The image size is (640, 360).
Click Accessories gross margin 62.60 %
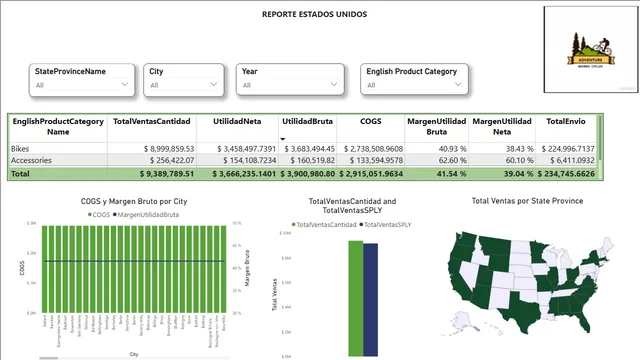(x=452, y=160)
